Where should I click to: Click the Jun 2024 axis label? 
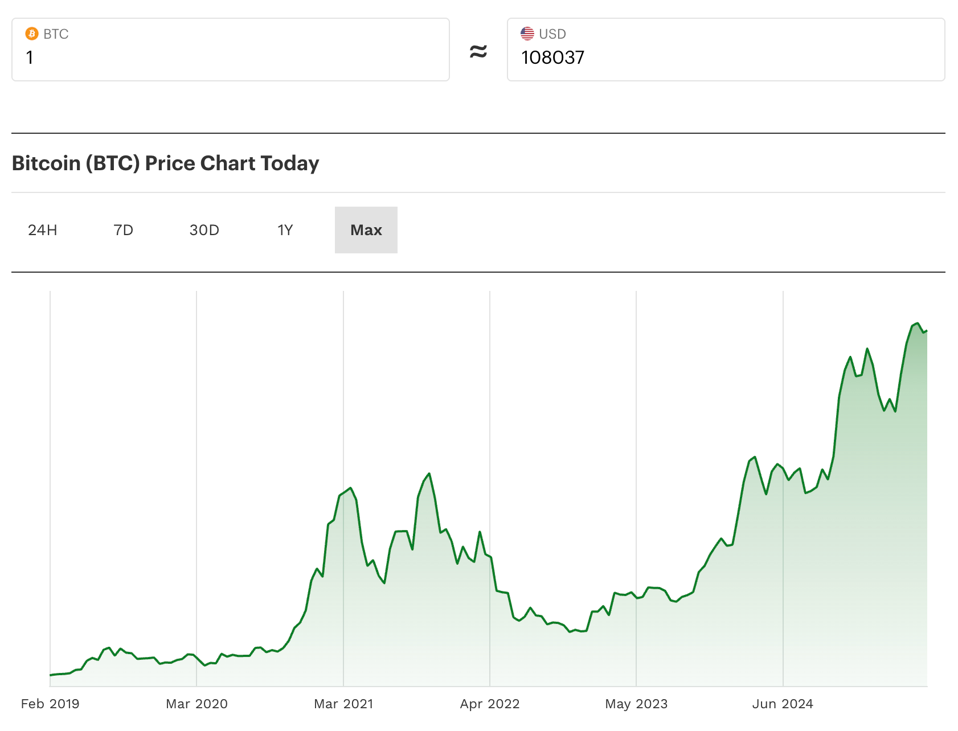[x=783, y=704]
